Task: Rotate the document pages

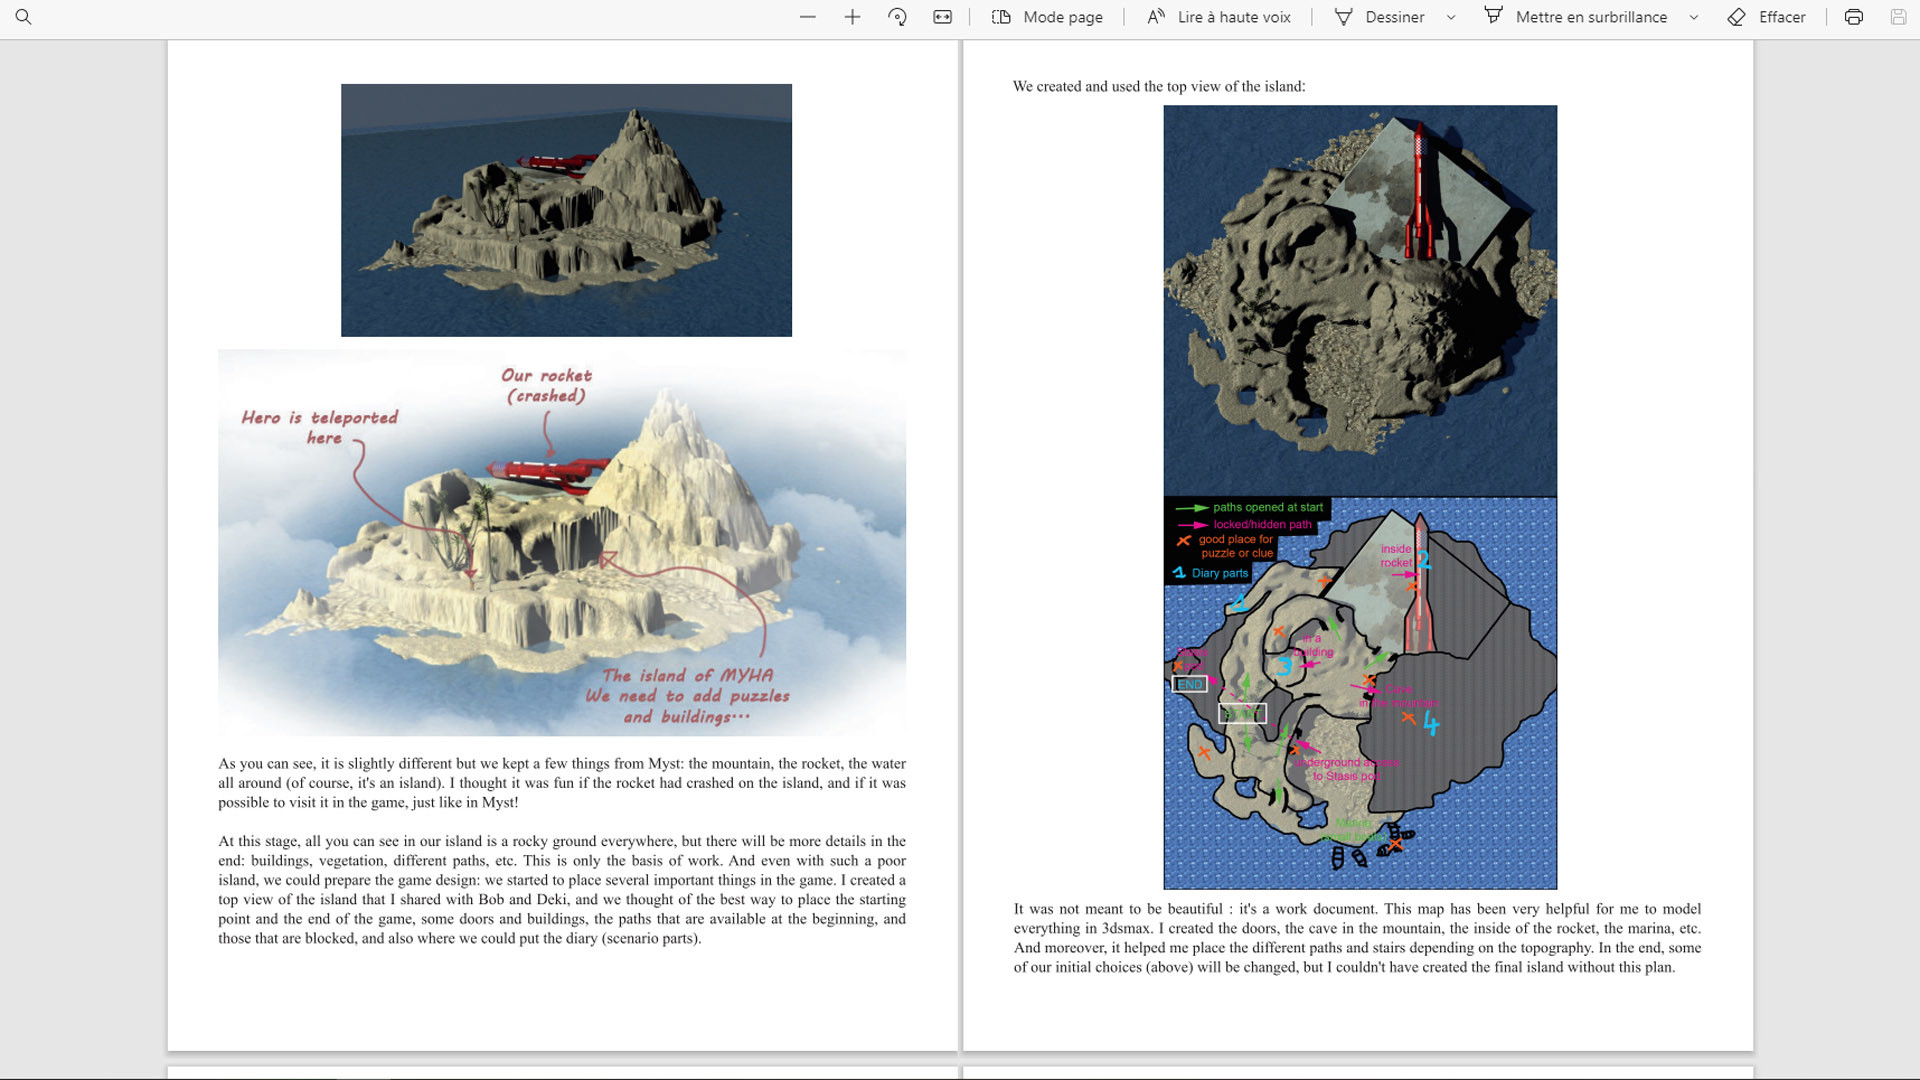Action: pos(897,17)
